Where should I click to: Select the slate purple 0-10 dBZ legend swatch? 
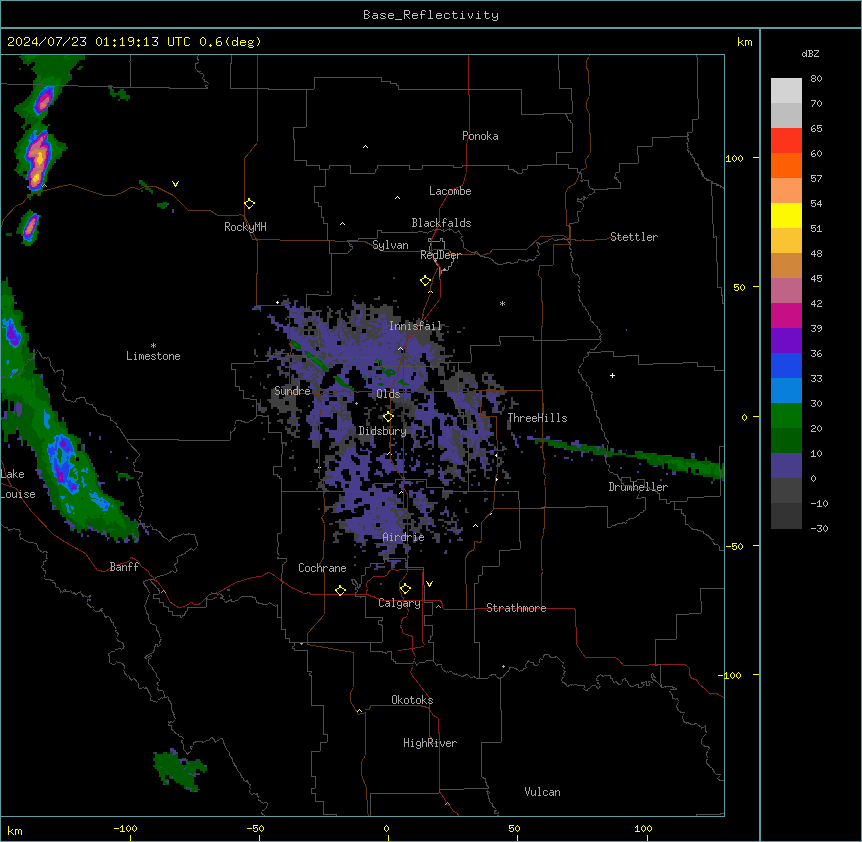point(786,466)
